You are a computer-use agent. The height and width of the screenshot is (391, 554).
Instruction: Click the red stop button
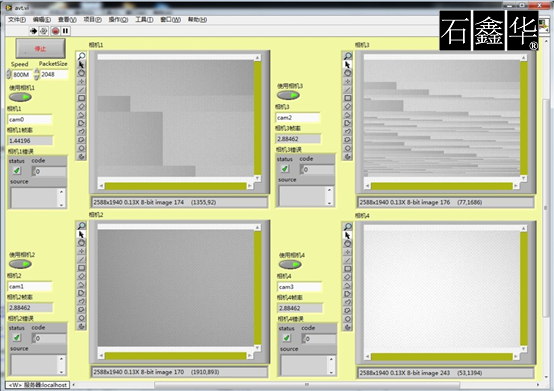click(40, 48)
